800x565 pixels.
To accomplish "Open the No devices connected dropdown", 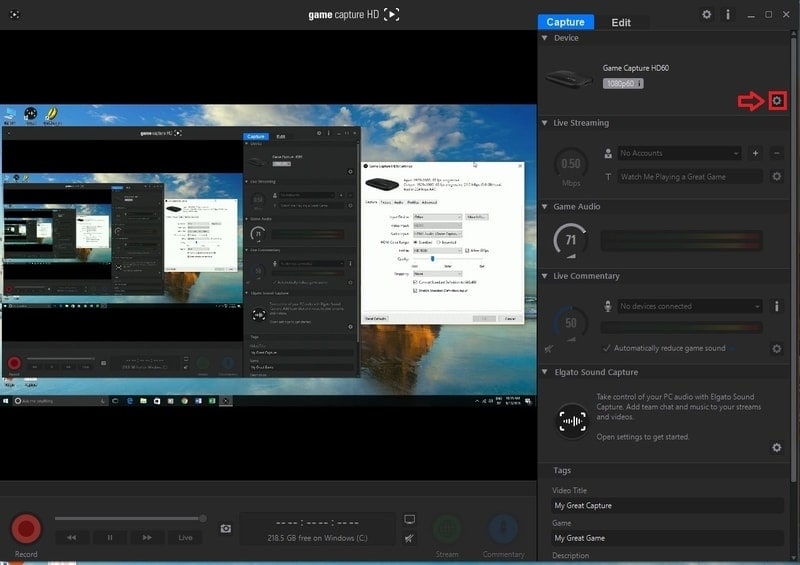I will tap(690, 306).
